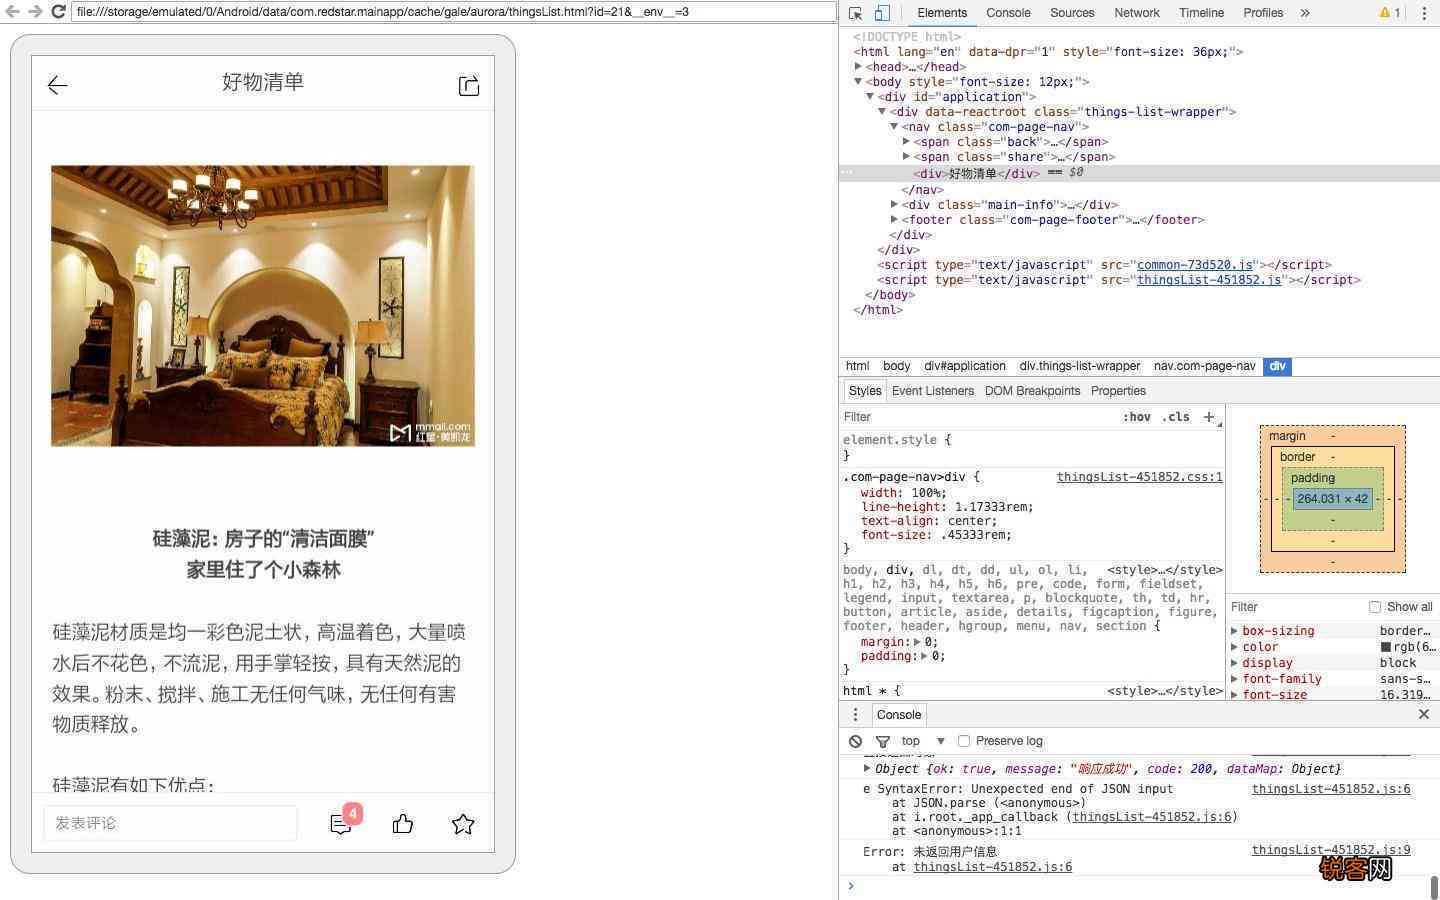Select div#application in the breadcrumb
This screenshot has height=900, width=1440.
pyautogui.click(x=965, y=366)
